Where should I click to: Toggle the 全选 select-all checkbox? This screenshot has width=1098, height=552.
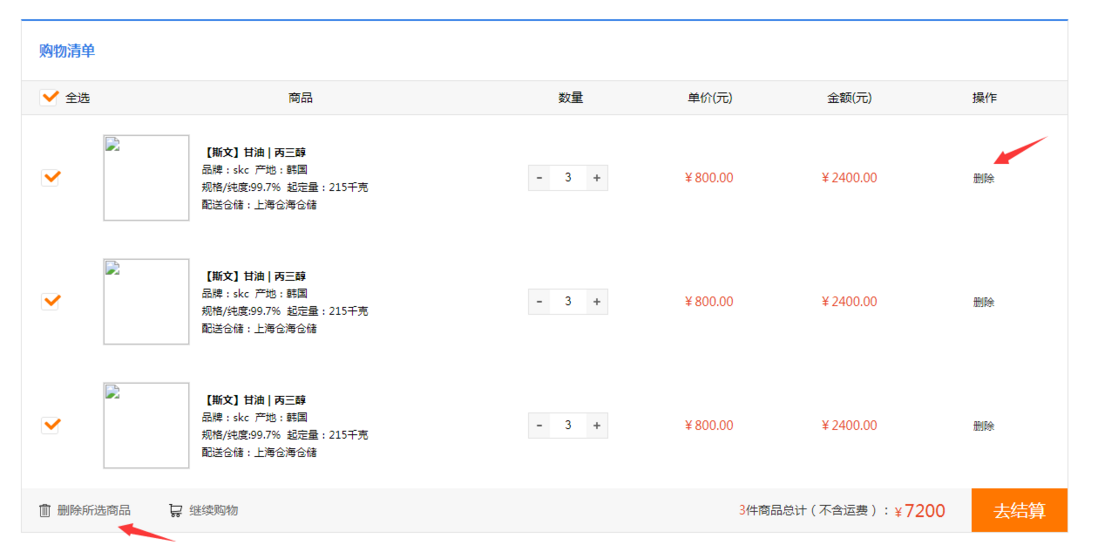pos(49,97)
